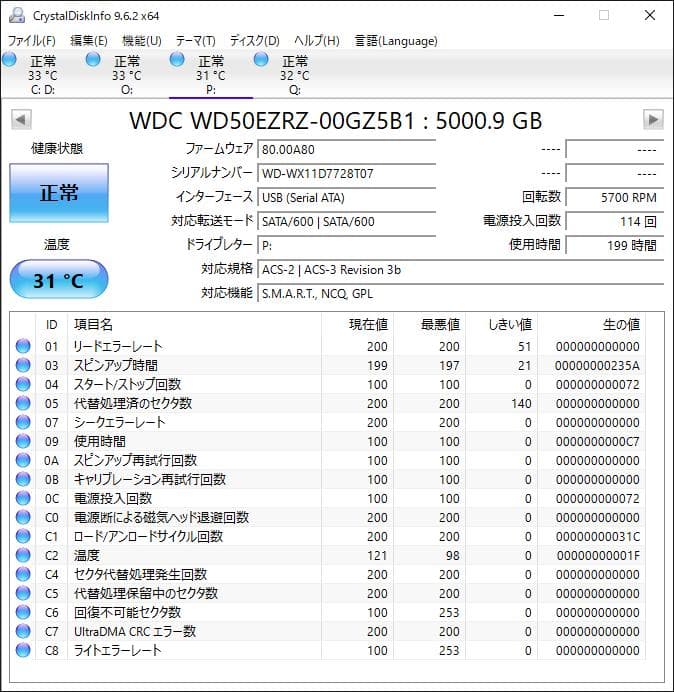Open the ディスク(D) menu
The width and height of the screenshot is (674, 692).
(255, 41)
